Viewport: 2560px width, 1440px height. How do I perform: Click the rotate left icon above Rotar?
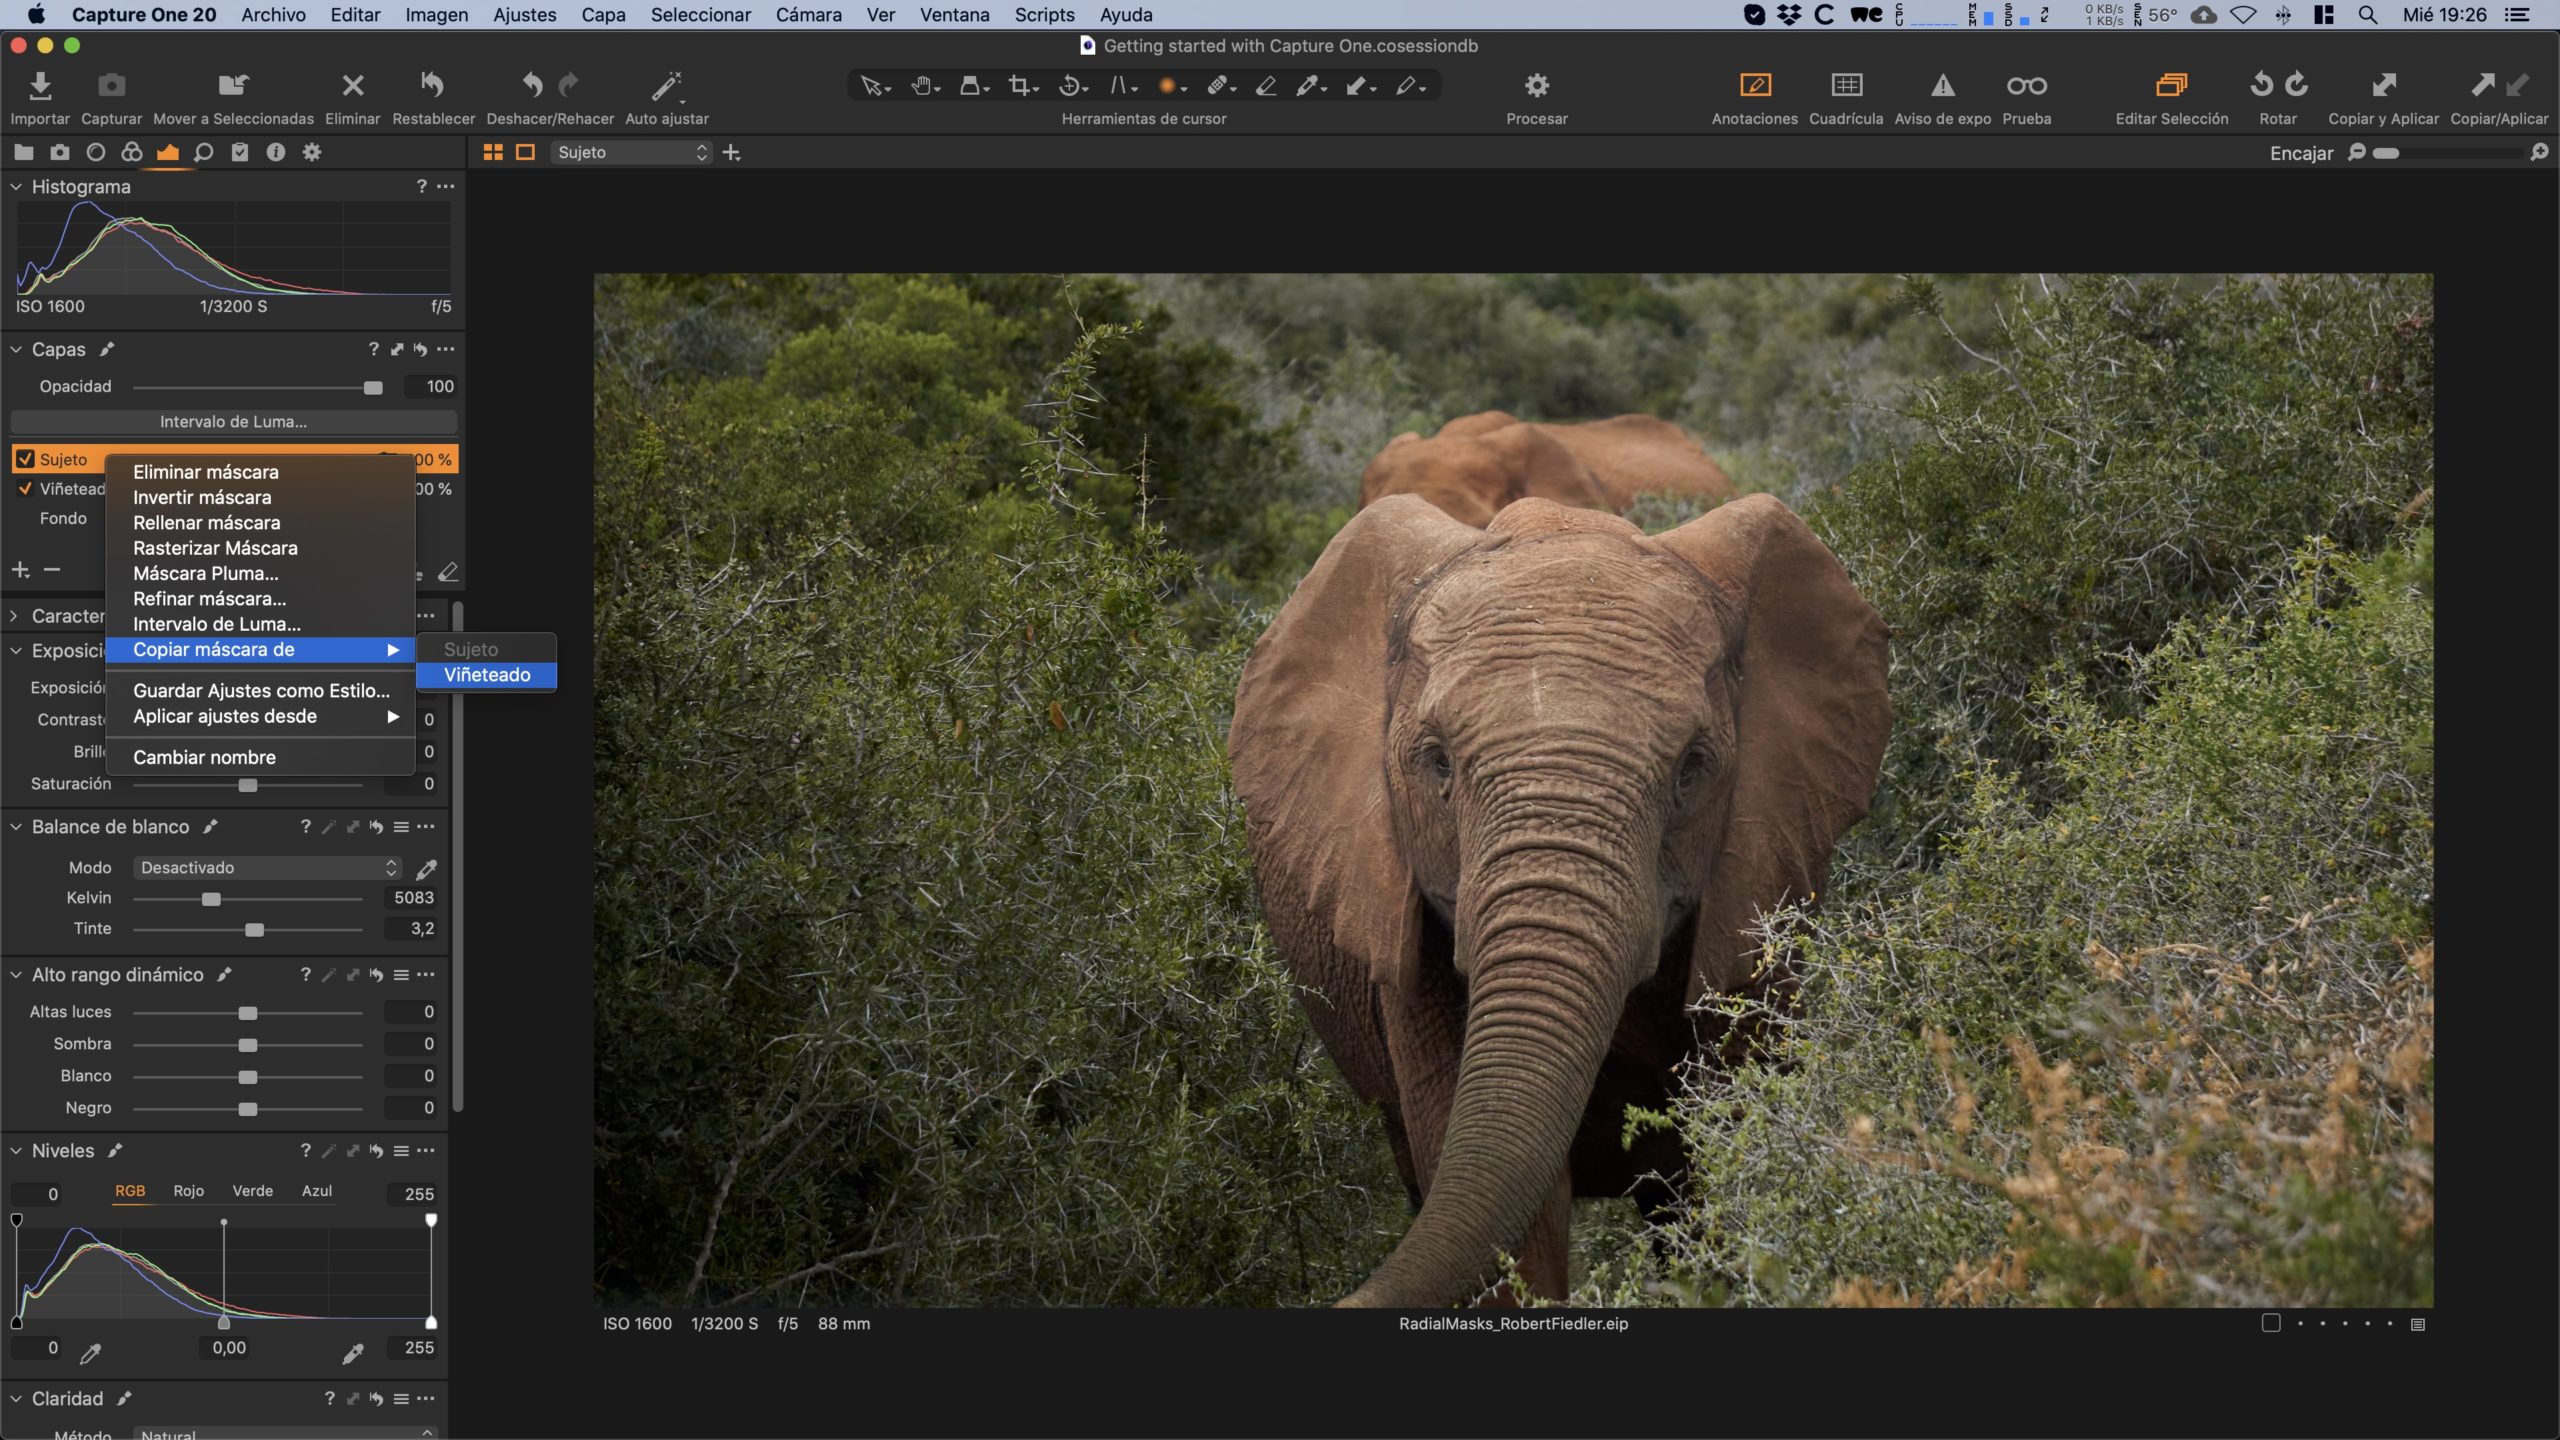click(x=2261, y=84)
